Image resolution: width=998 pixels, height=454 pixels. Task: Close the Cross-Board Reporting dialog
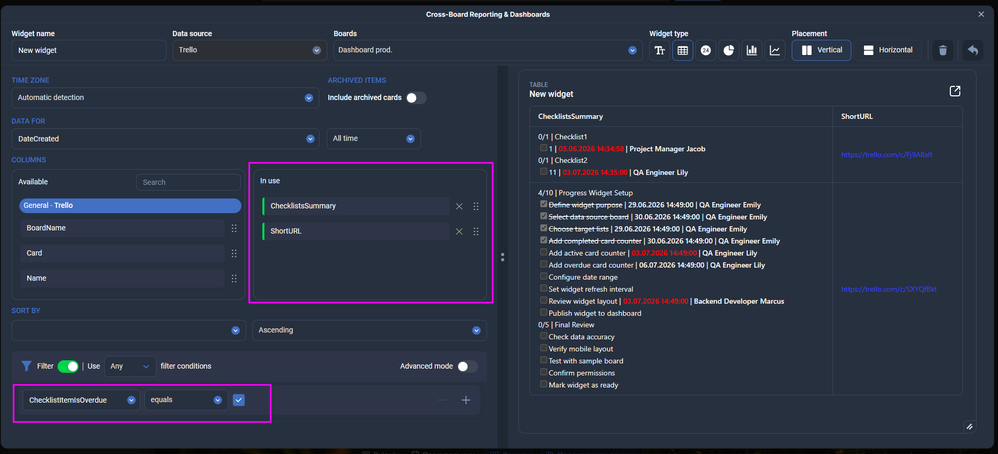click(x=981, y=14)
